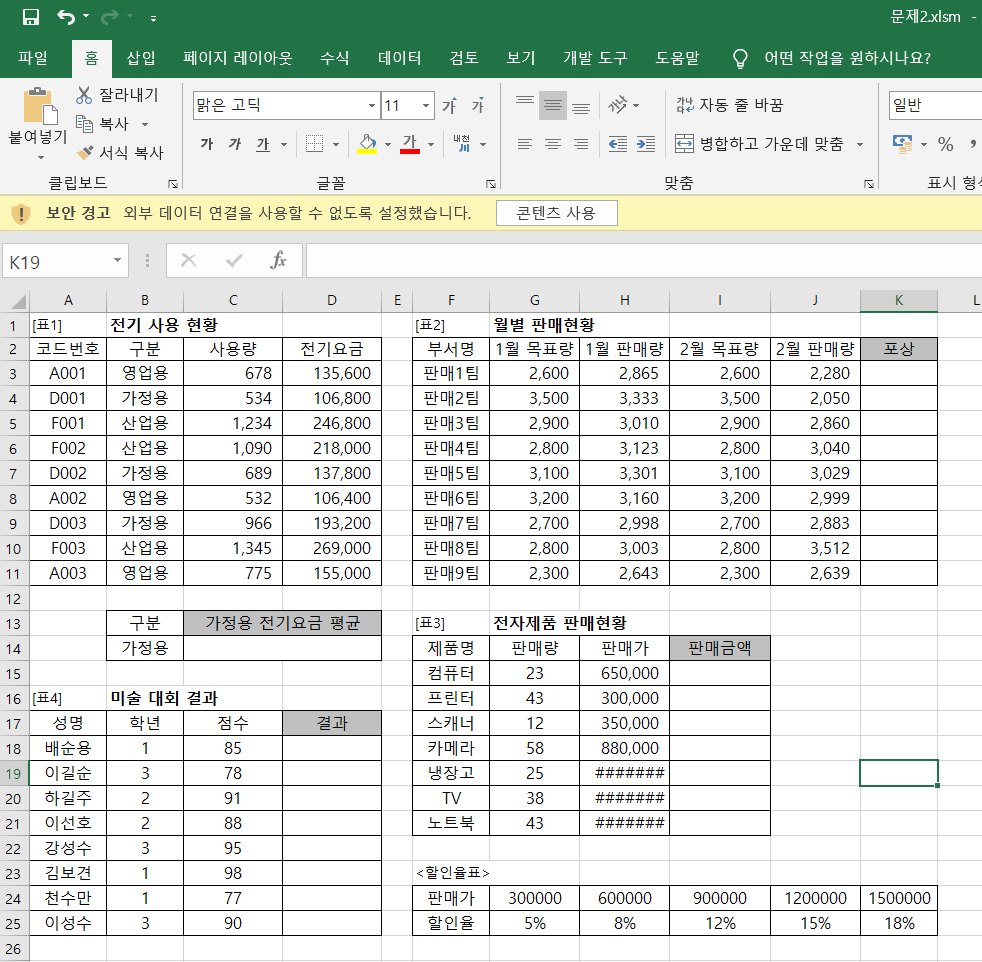The height and width of the screenshot is (962, 982).
Task: Click the formula bar Cancel X icon
Action: (189, 260)
